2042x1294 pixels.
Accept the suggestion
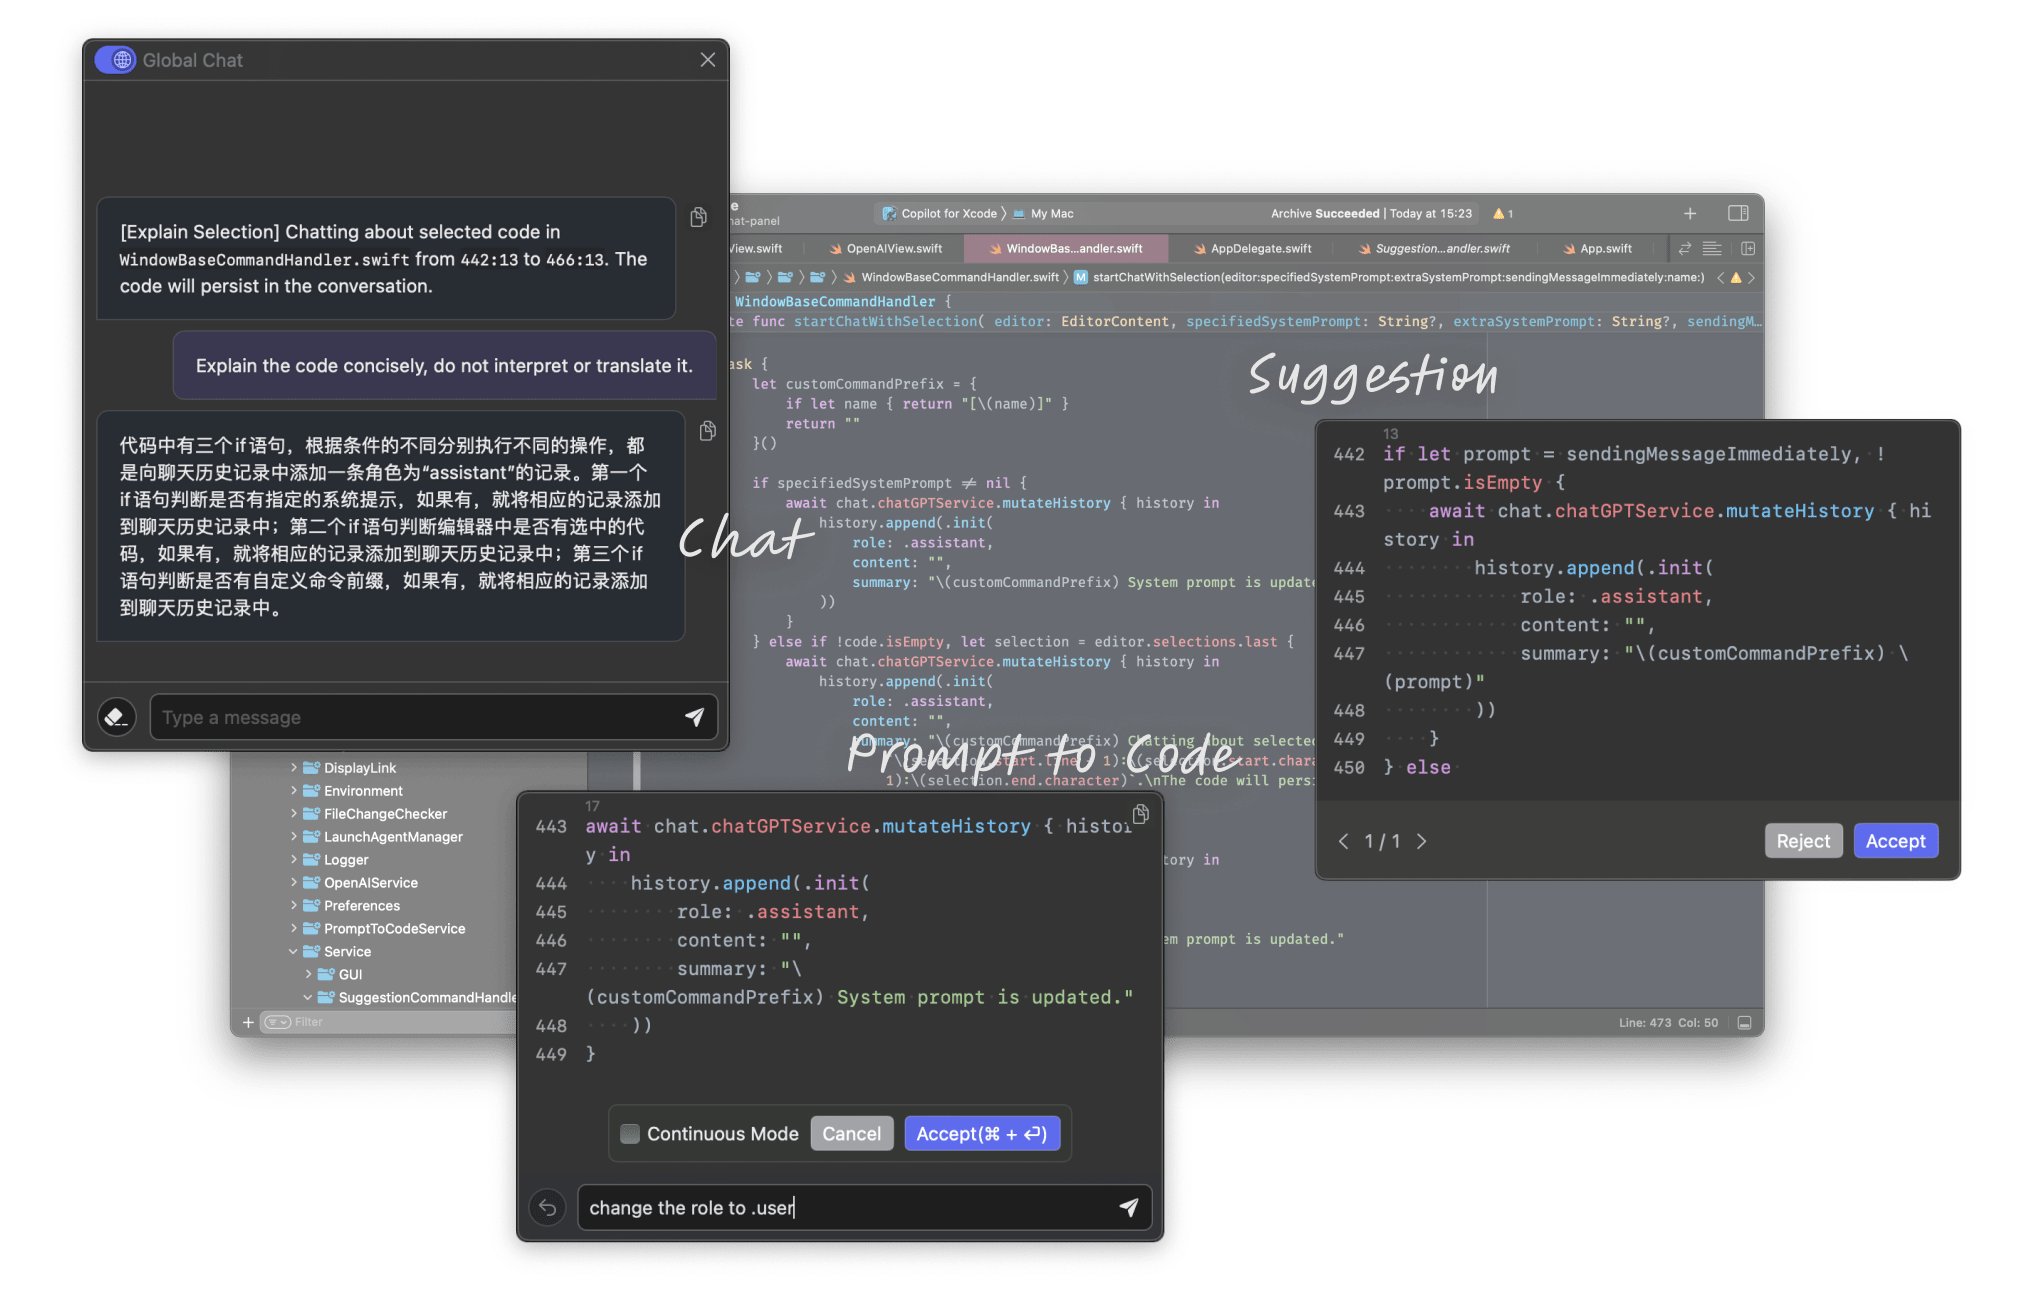click(1895, 840)
